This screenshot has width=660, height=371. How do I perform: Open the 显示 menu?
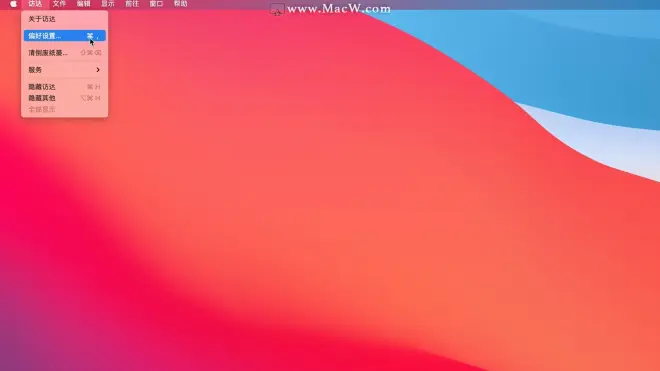[x=108, y=4]
